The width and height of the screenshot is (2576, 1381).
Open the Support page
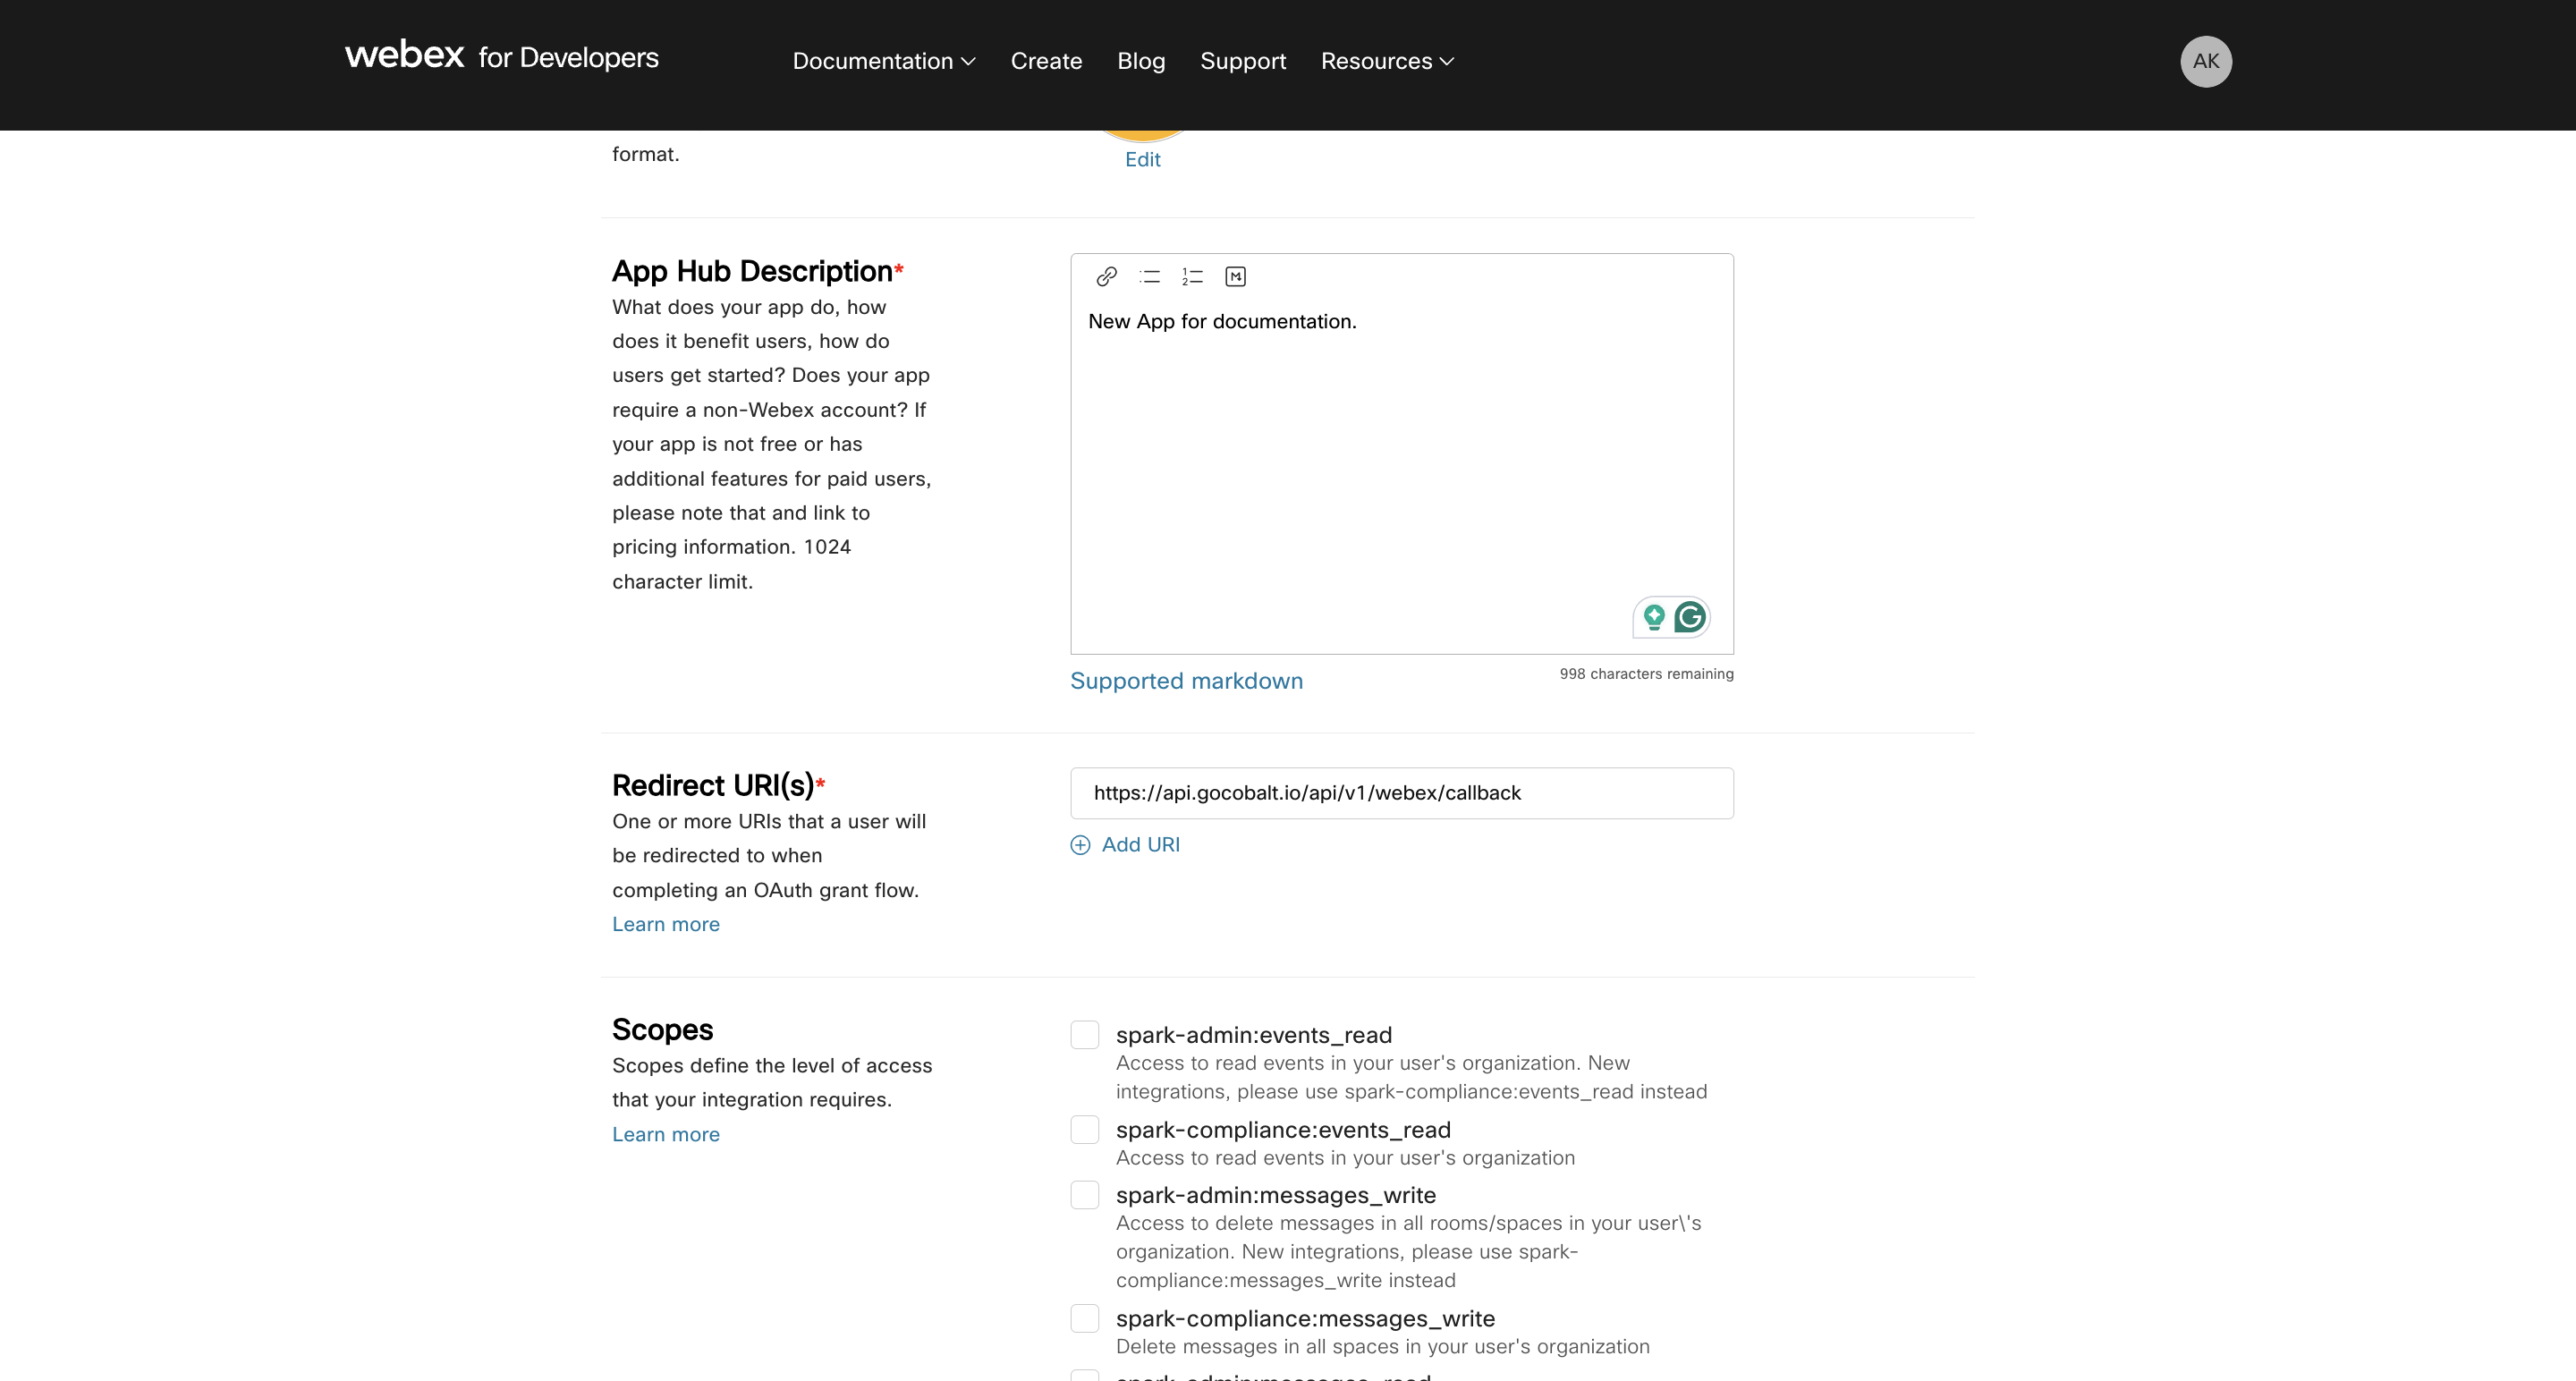pos(1243,61)
